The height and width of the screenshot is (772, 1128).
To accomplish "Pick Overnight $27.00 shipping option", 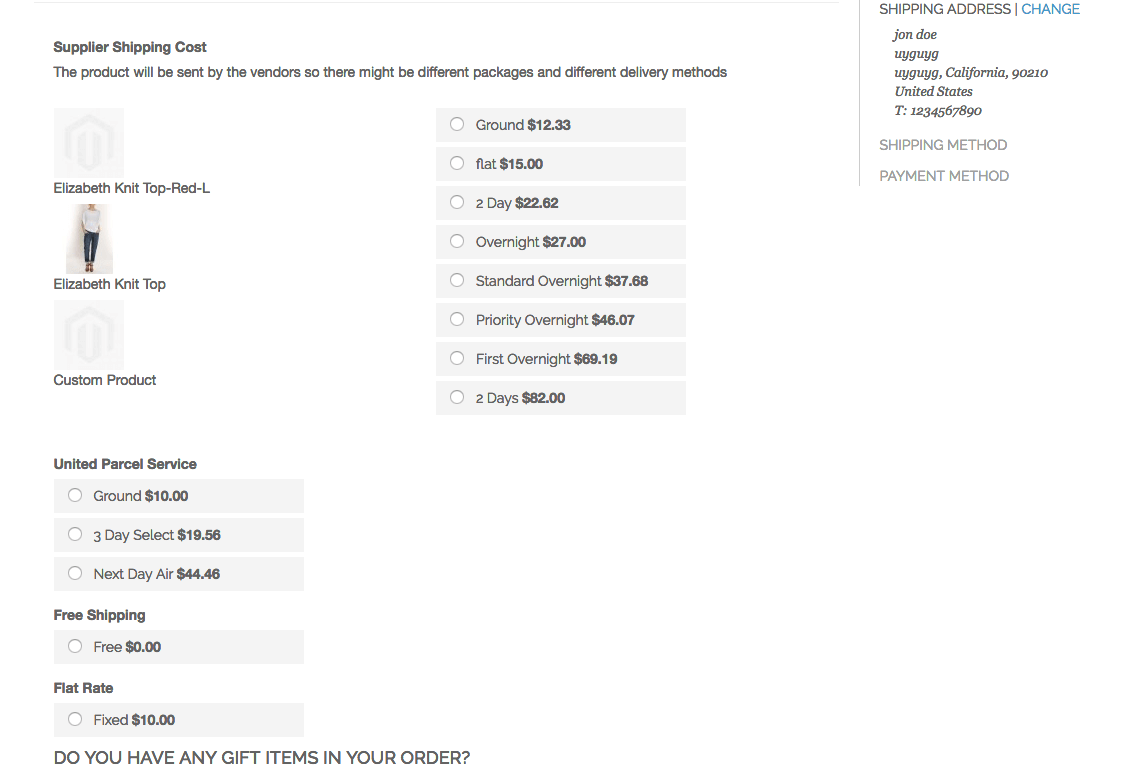I will tap(457, 242).
